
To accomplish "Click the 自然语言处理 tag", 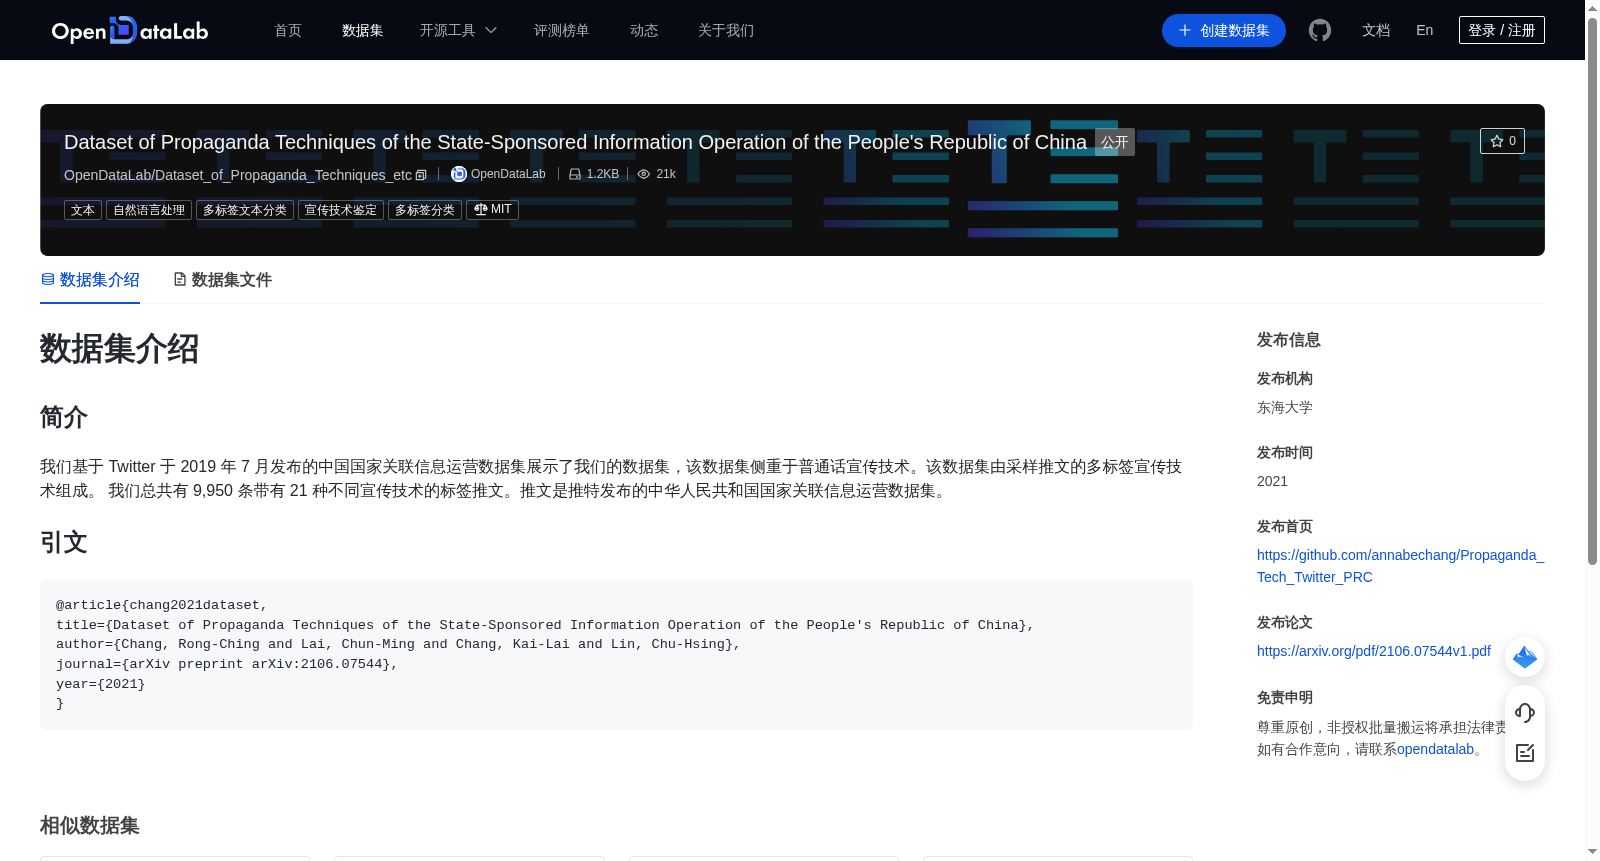I will click(x=149, y=210).
